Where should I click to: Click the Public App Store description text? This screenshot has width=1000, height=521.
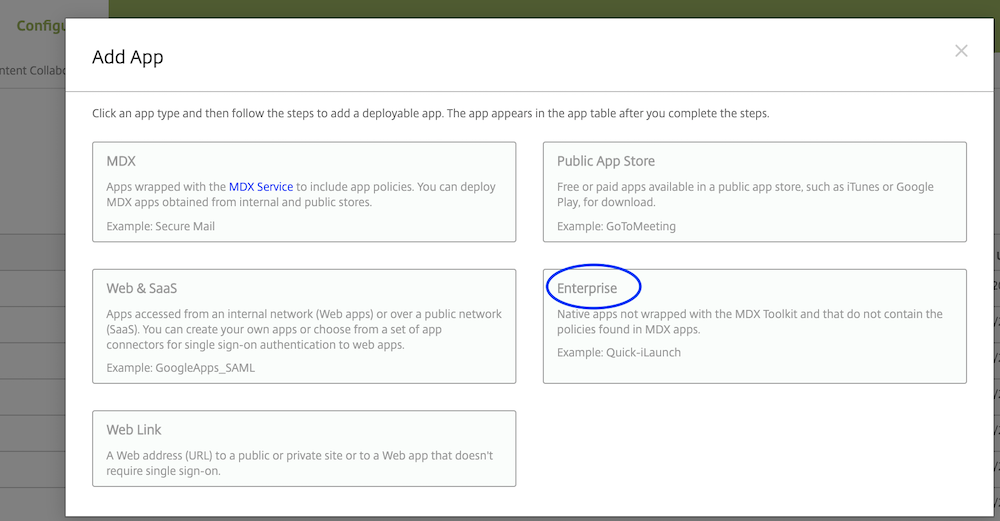(x=745, y=194)
